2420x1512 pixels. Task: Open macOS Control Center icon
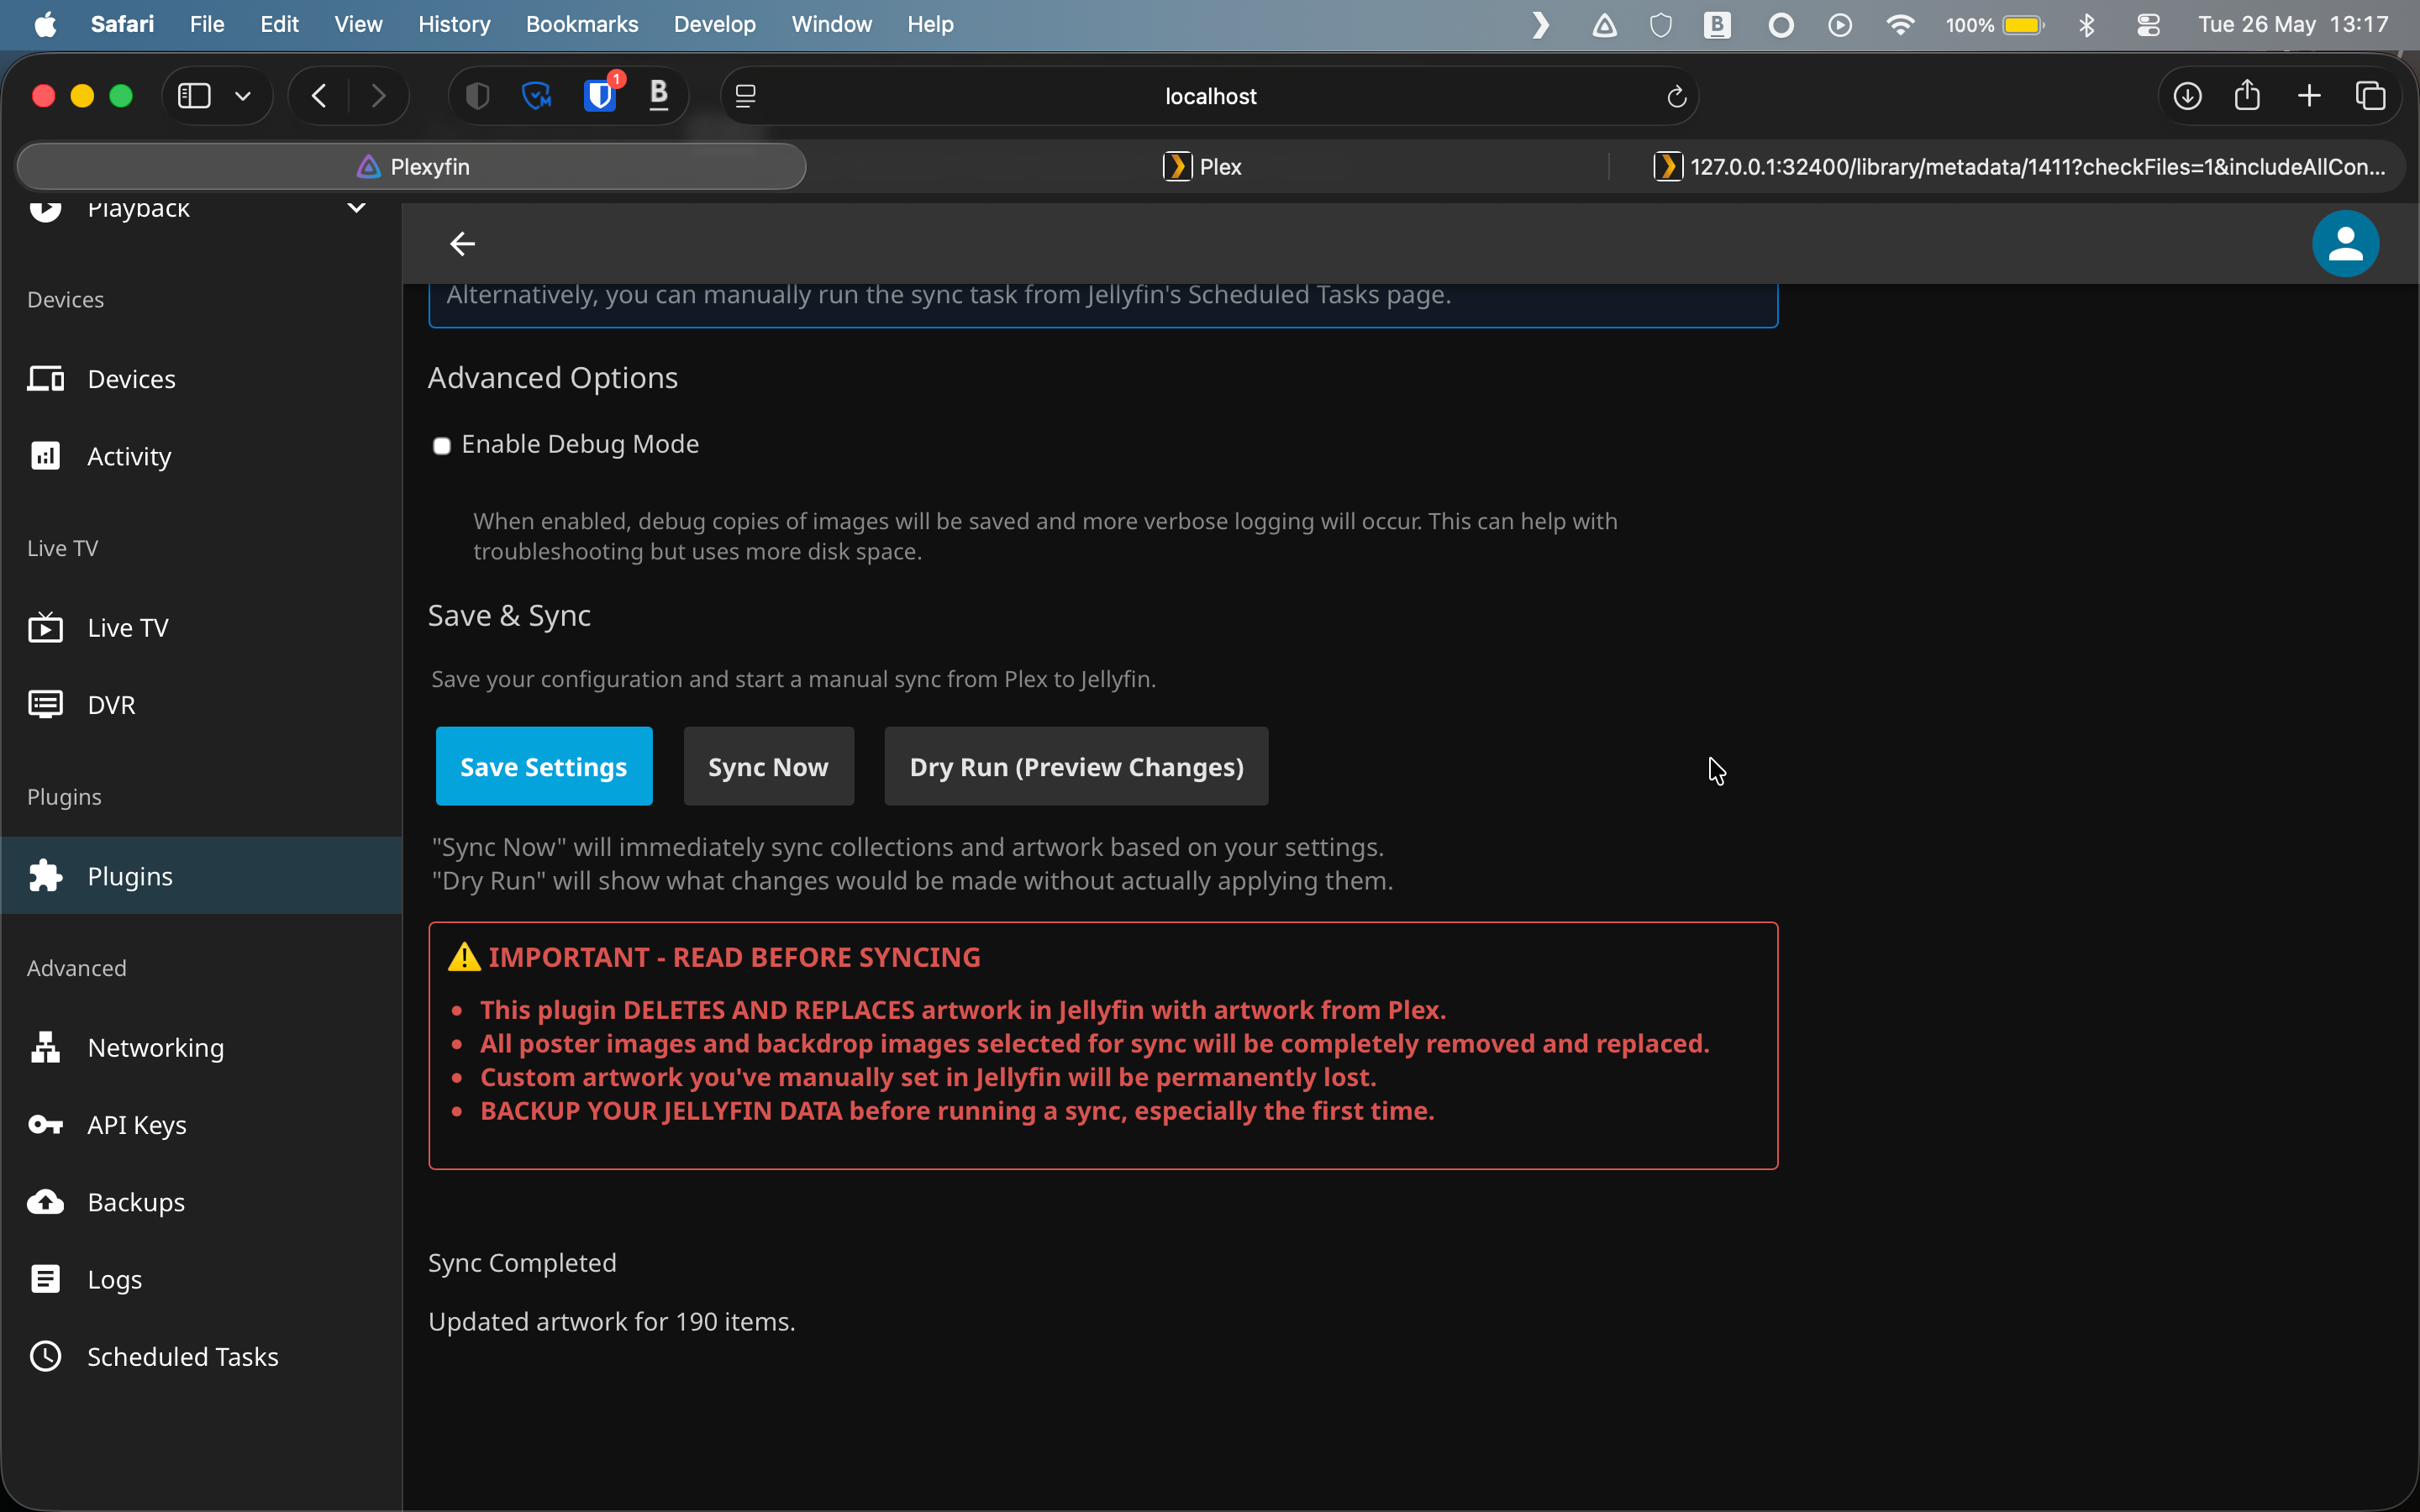(2148, 24)
